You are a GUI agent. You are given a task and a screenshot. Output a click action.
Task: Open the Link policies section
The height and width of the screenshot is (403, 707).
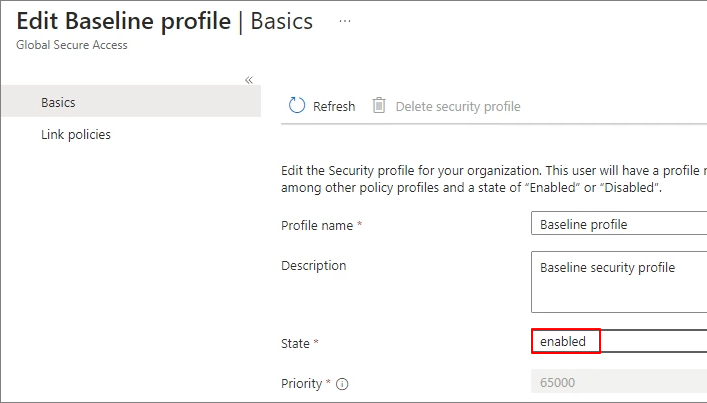(76, 134)
